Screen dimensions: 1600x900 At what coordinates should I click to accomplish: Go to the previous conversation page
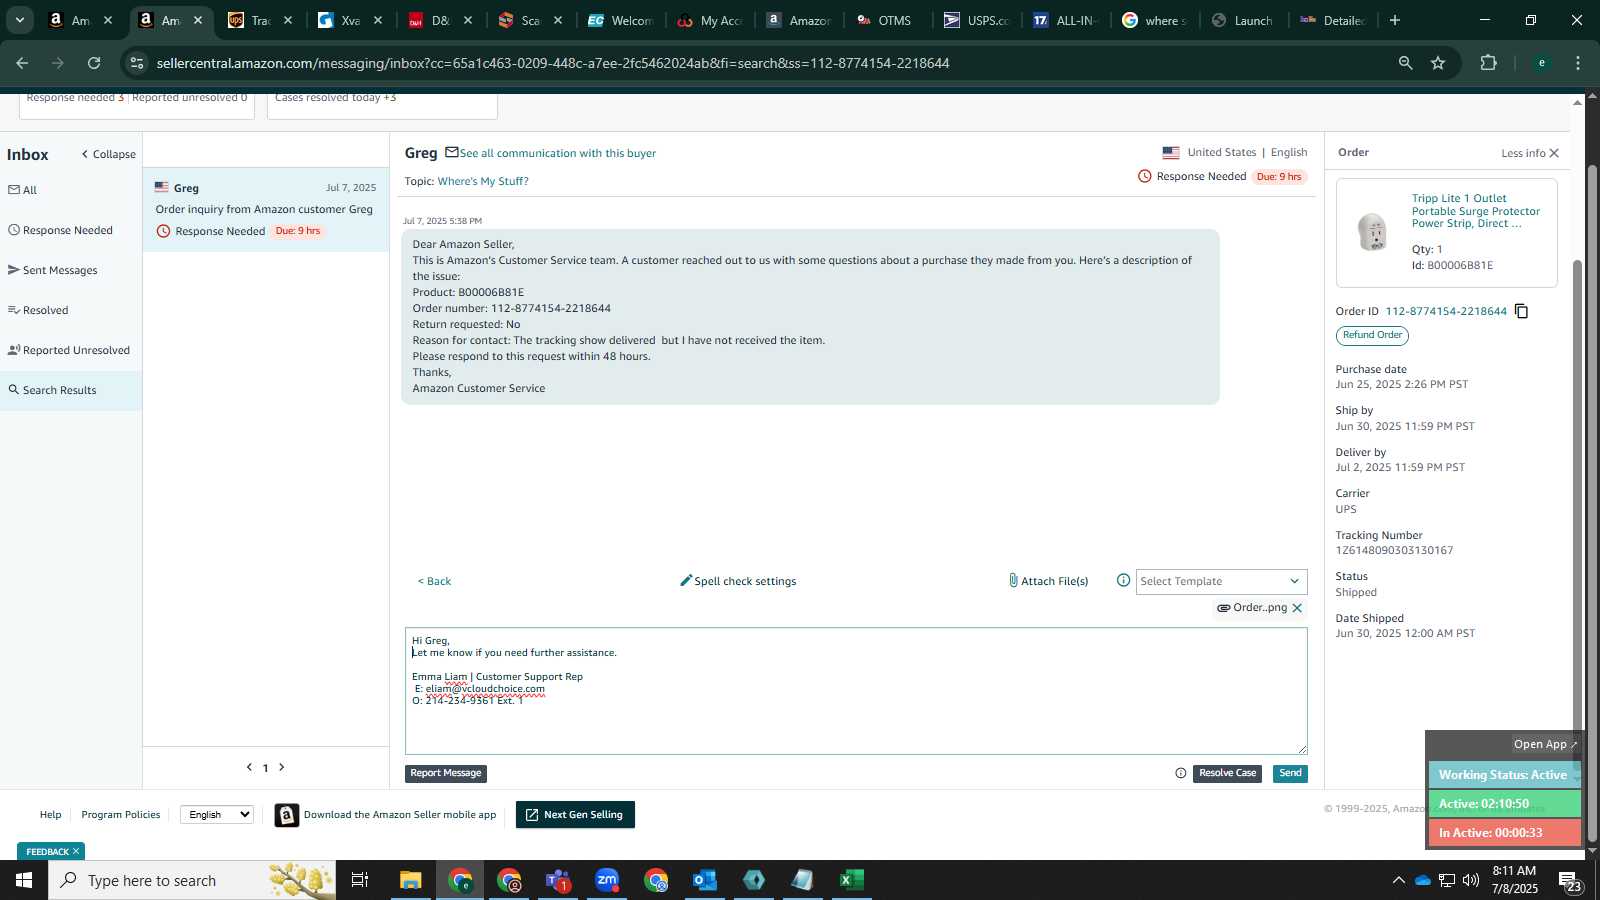(249, 767)
